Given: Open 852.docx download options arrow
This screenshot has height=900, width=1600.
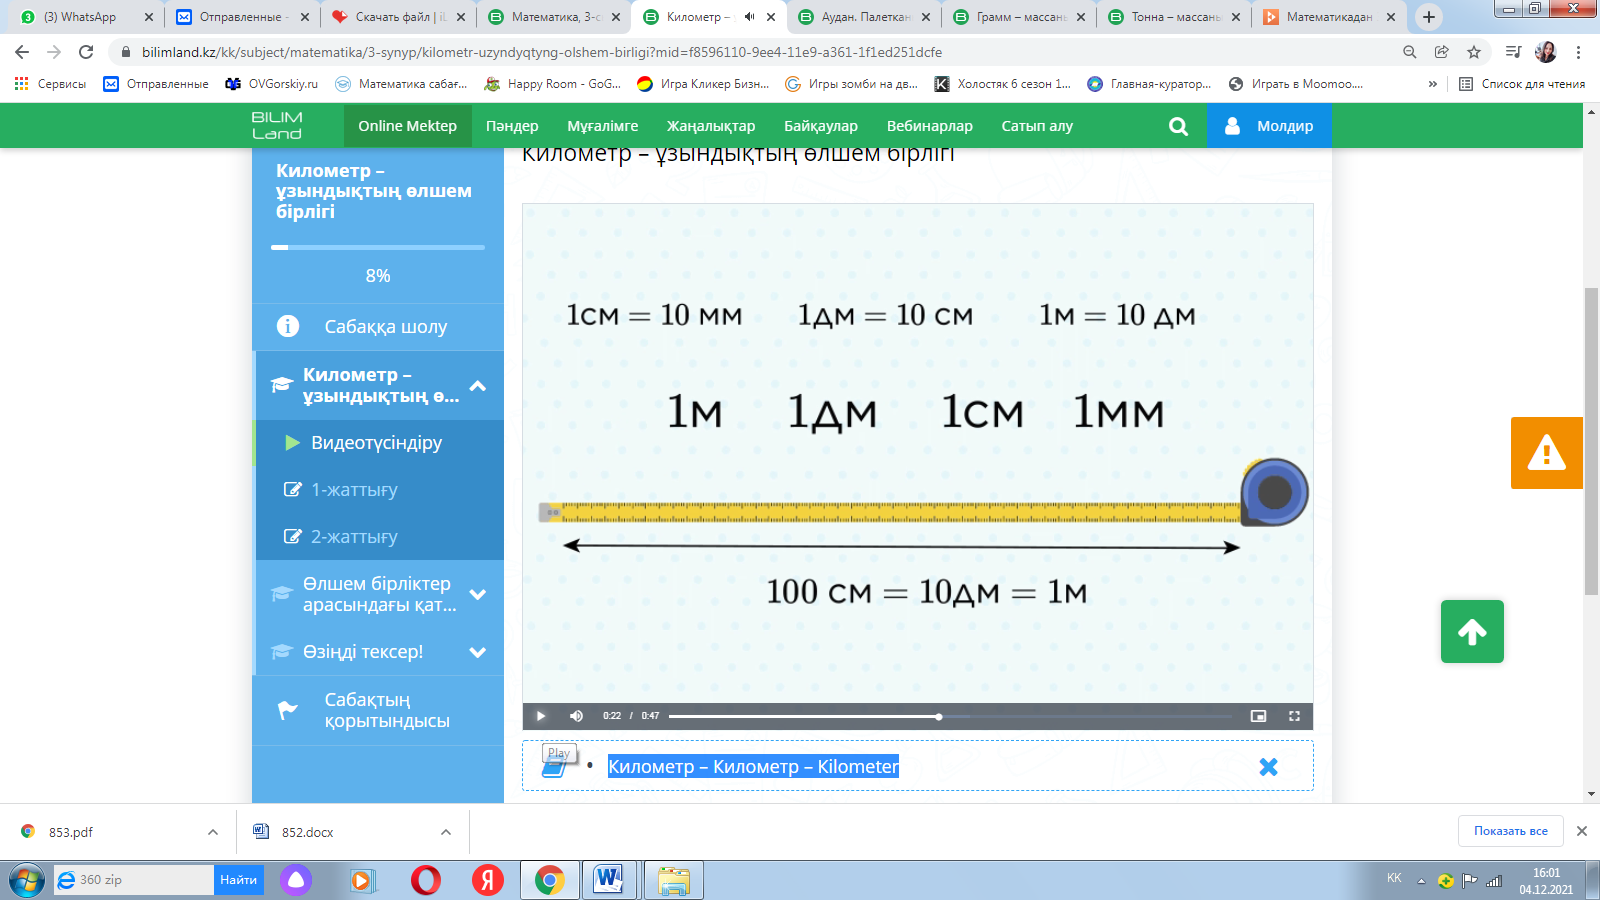Looking at the screenshot, I should tap(446, 832).
